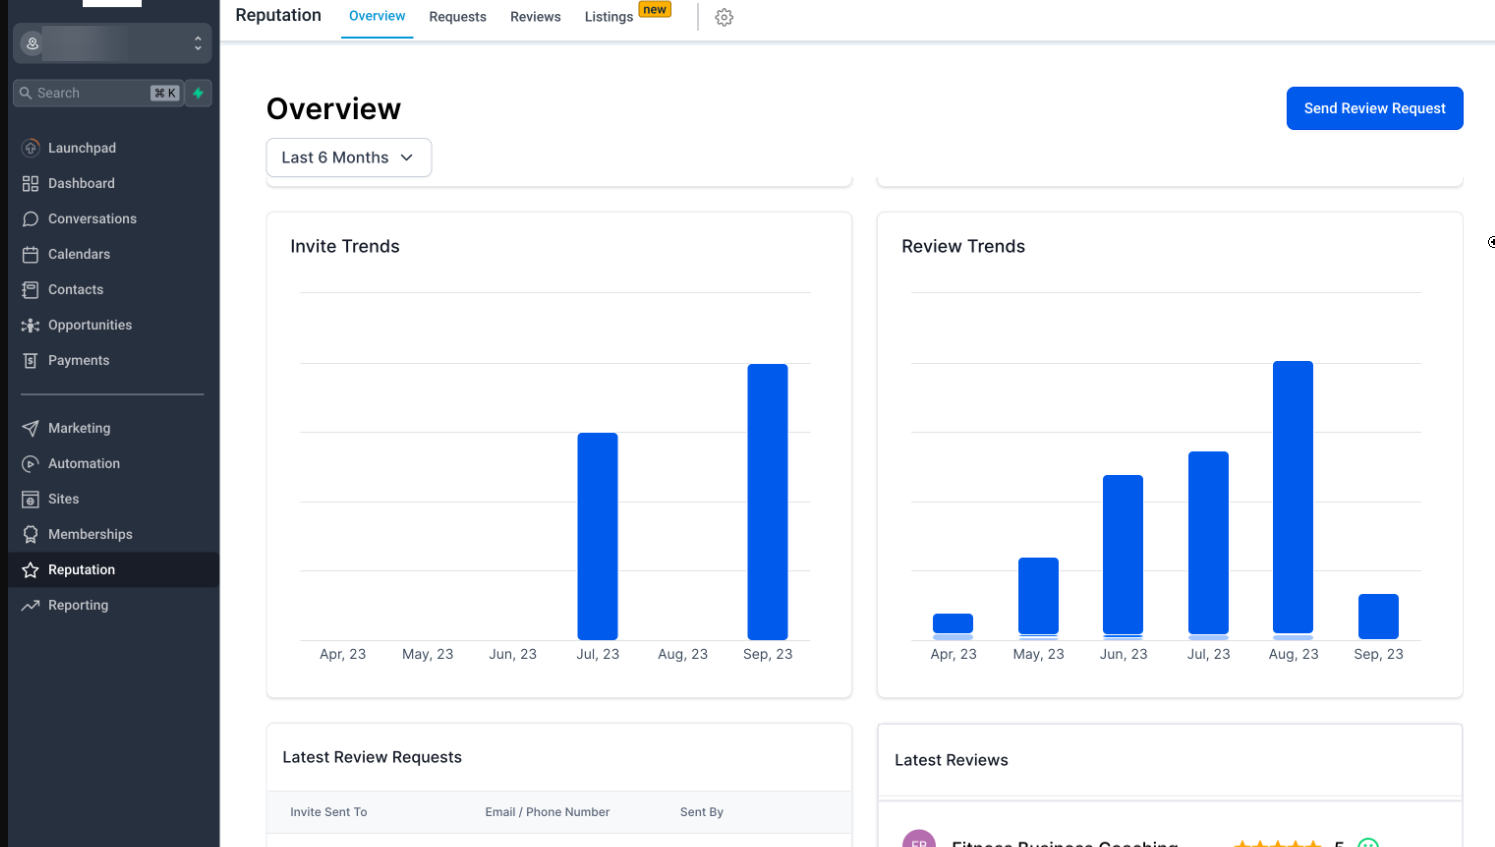This screenshot has height=847, width=1495.
Task: Select the Sites icon
Action: (x=31, y=499)
